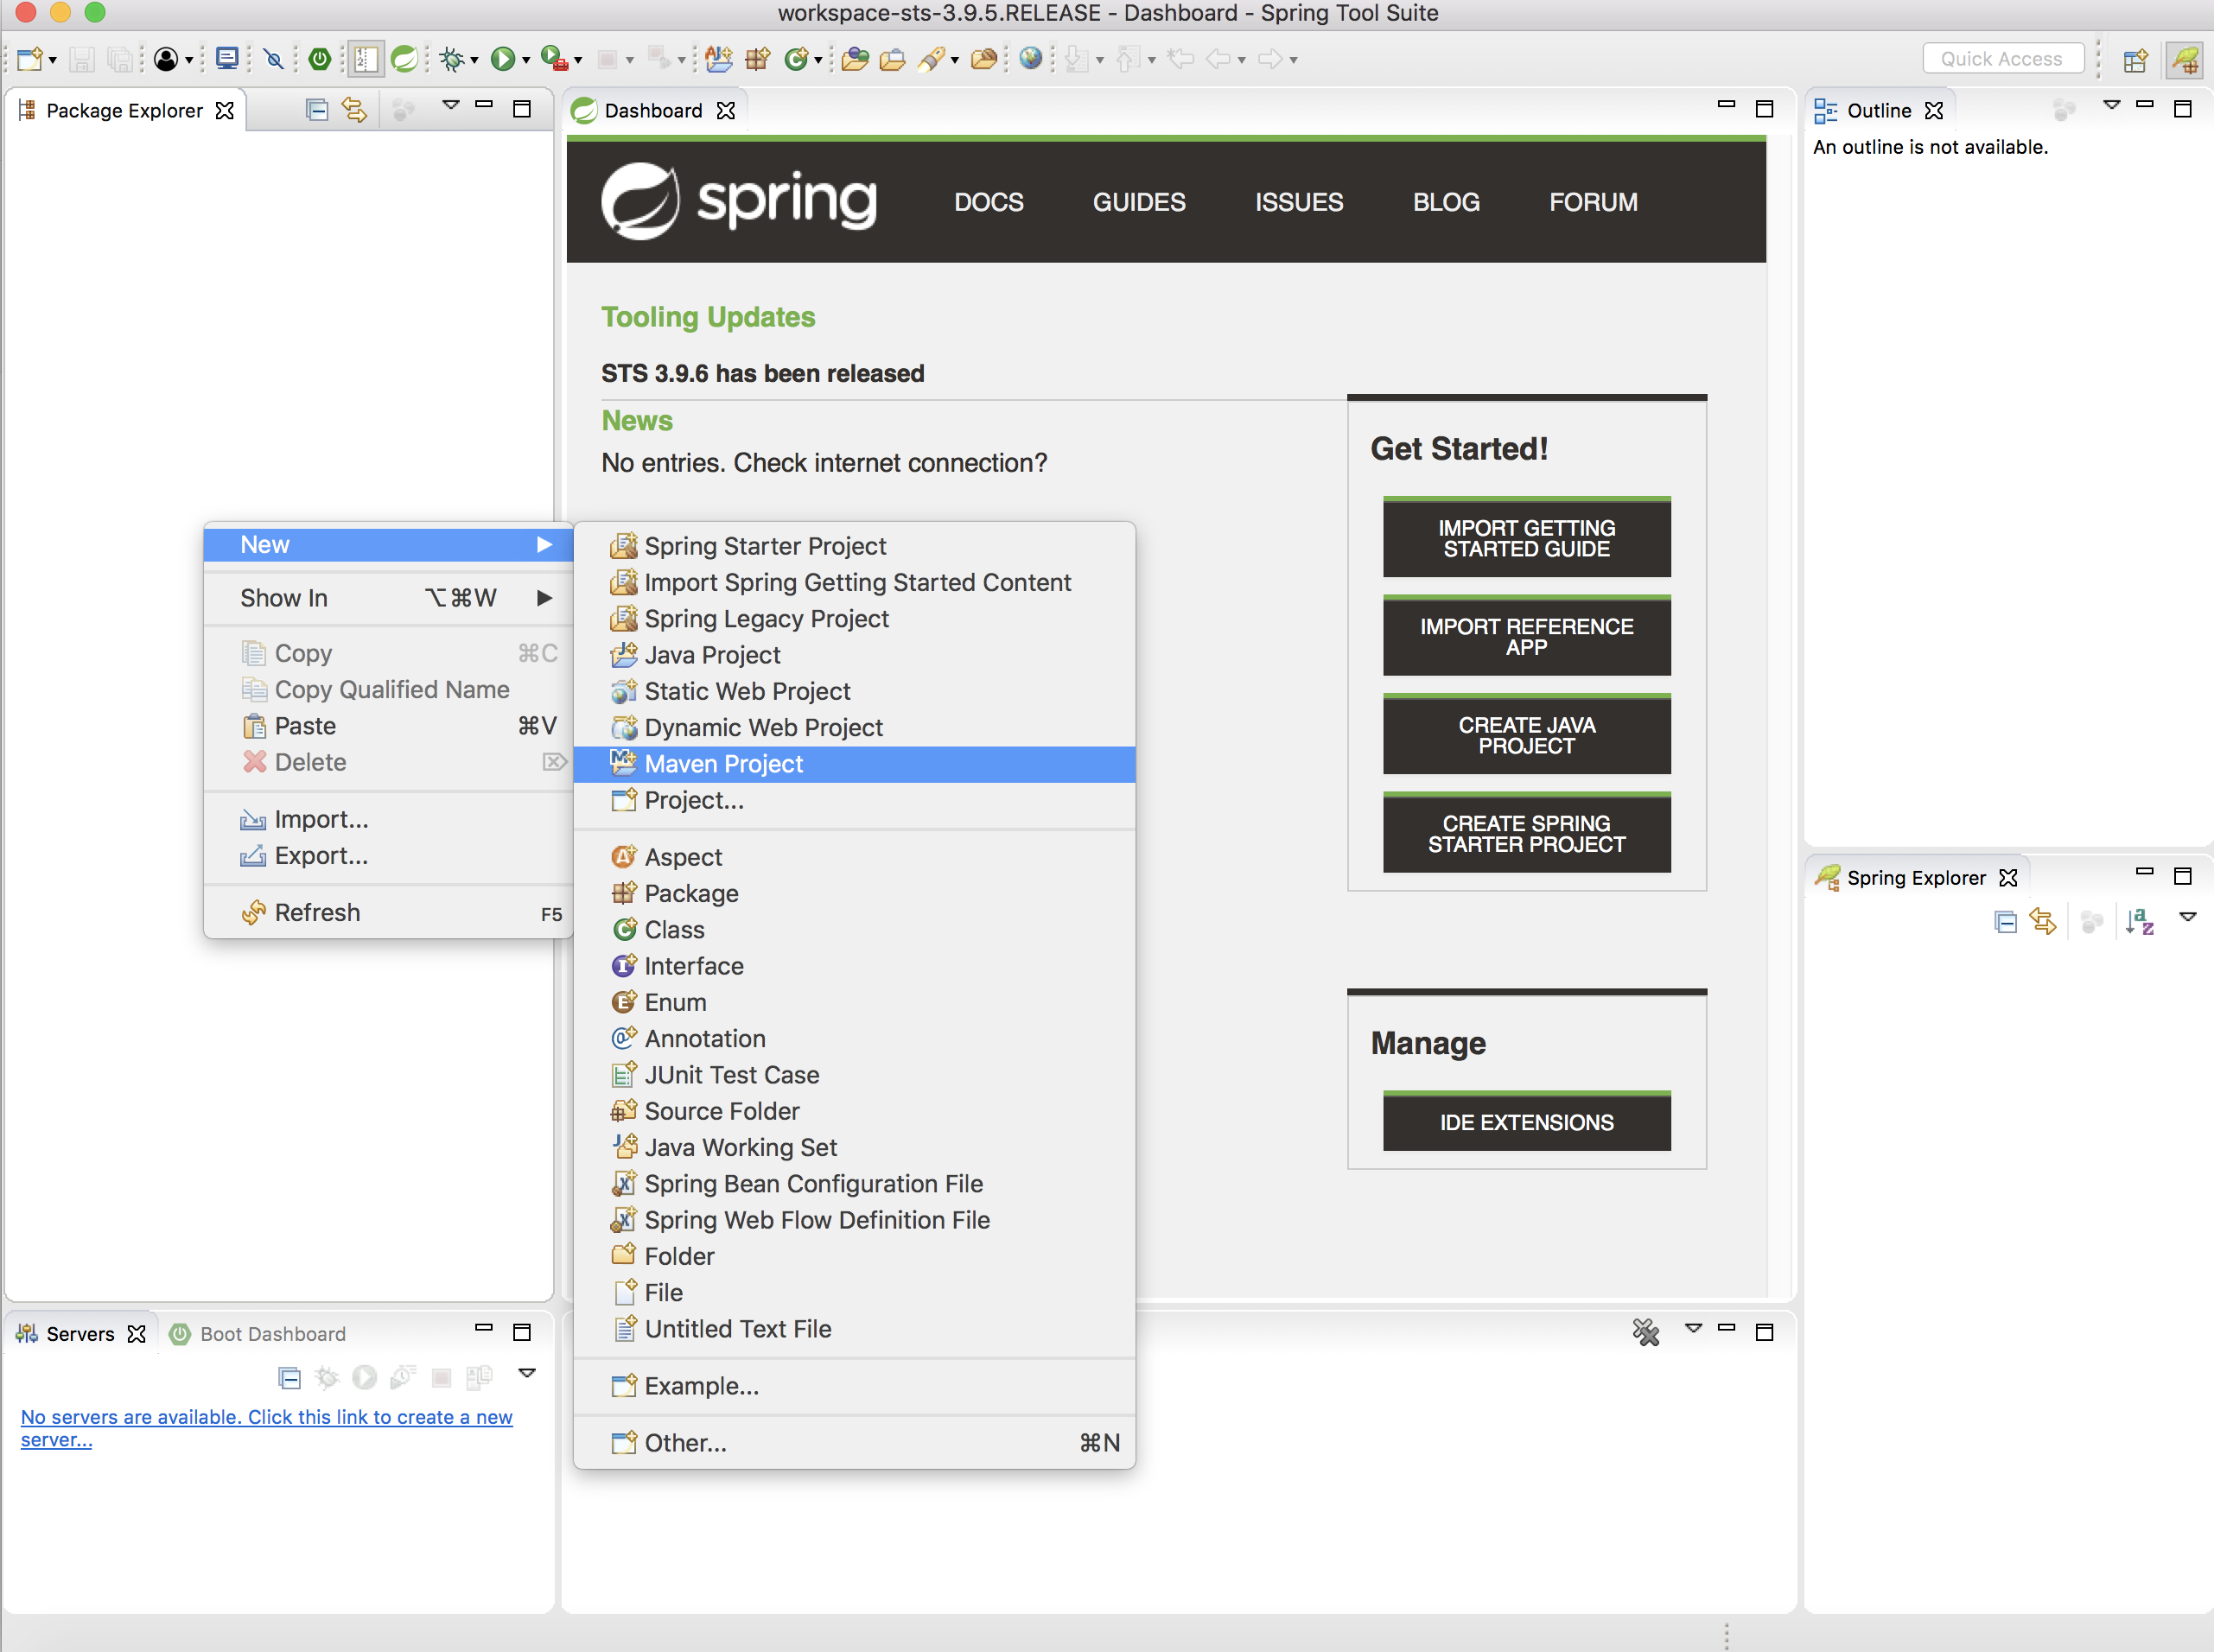Collapse All in Package Explorer
The image size is (2214, 1652).
(317, 109)
